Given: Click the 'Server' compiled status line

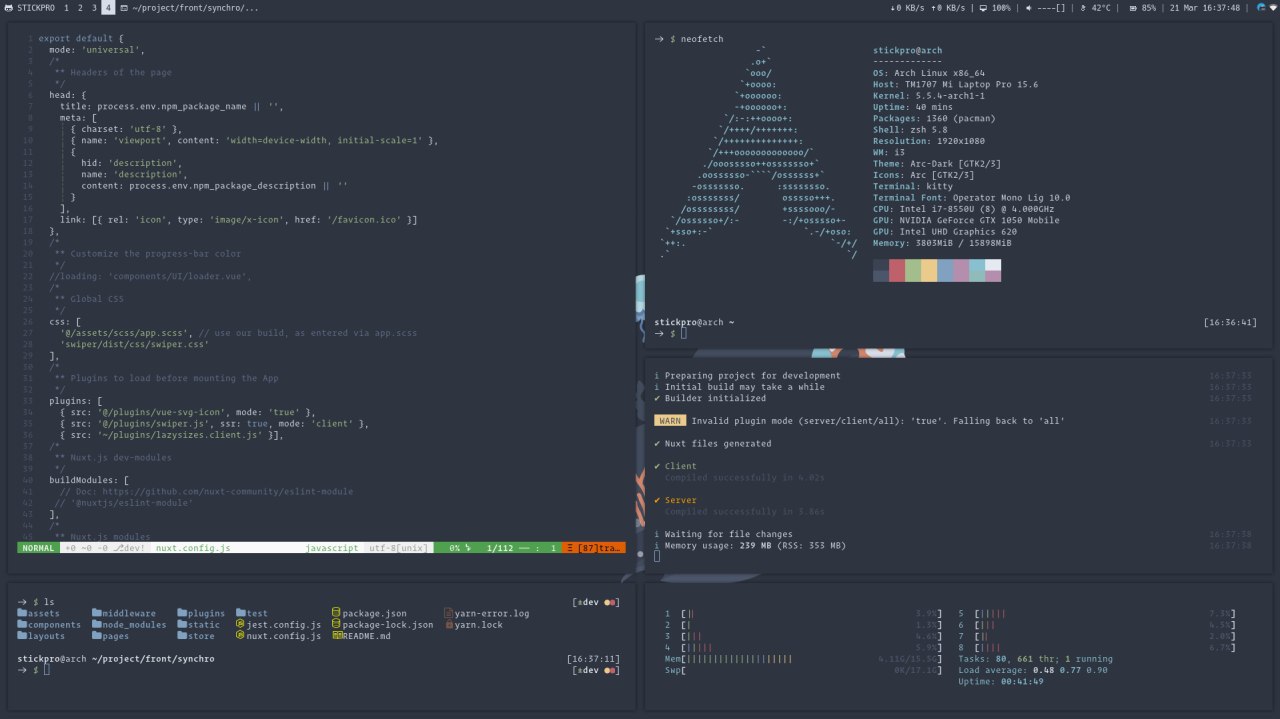Looking at the screenshot, I should pyautogui.click(x=675, y=500).
